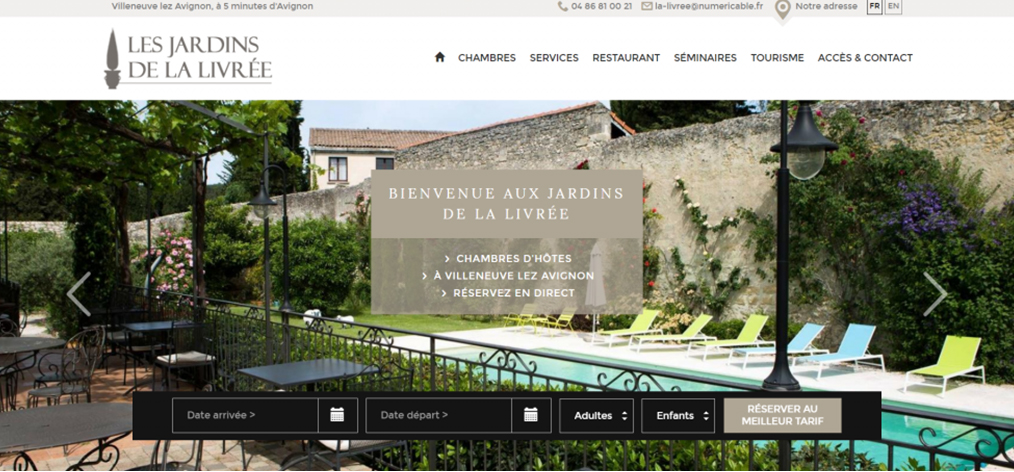Open the Restaurant menu item
Screen dimensions: 1014x472
pos(626,58)
